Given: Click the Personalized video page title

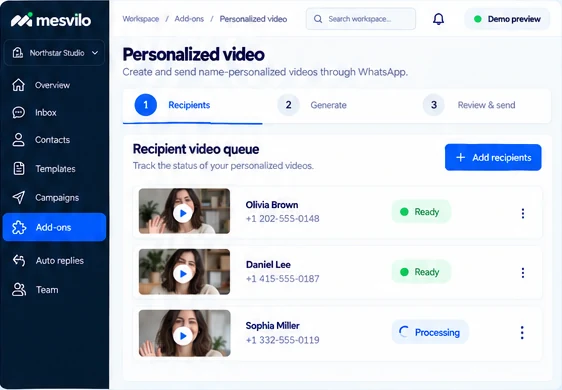Looking at the screenshot, I should click(194, 54).
